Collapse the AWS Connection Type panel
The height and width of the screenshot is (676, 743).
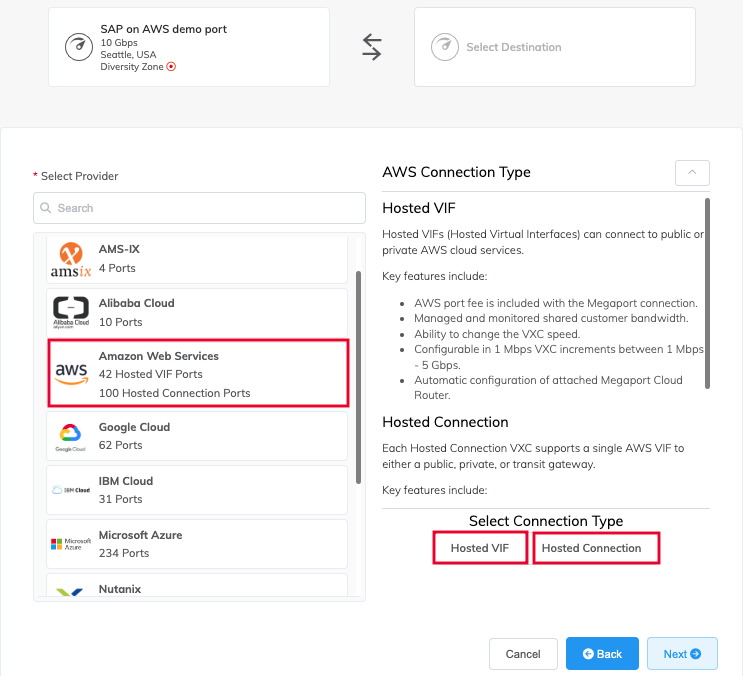tap(692, 172)
